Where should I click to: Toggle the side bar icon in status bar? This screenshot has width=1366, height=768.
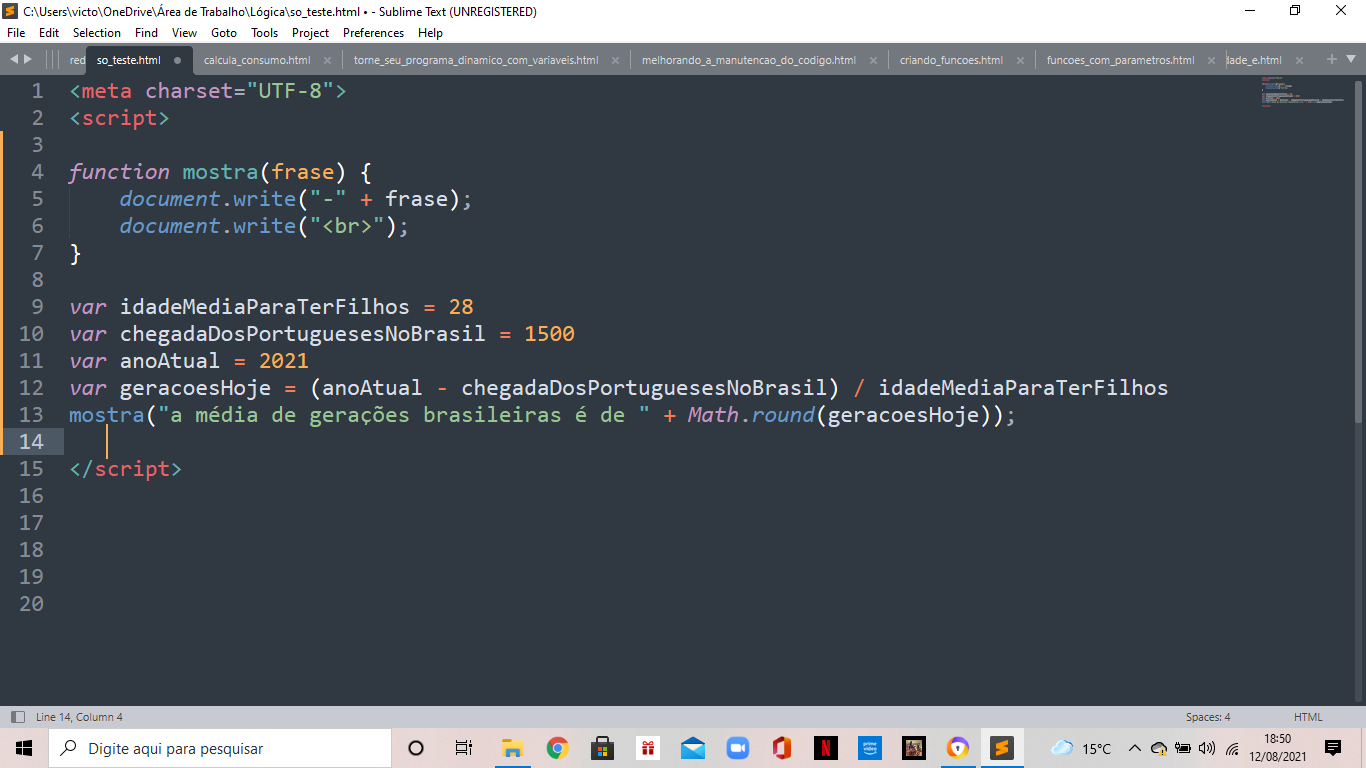[x=17, y=717]
